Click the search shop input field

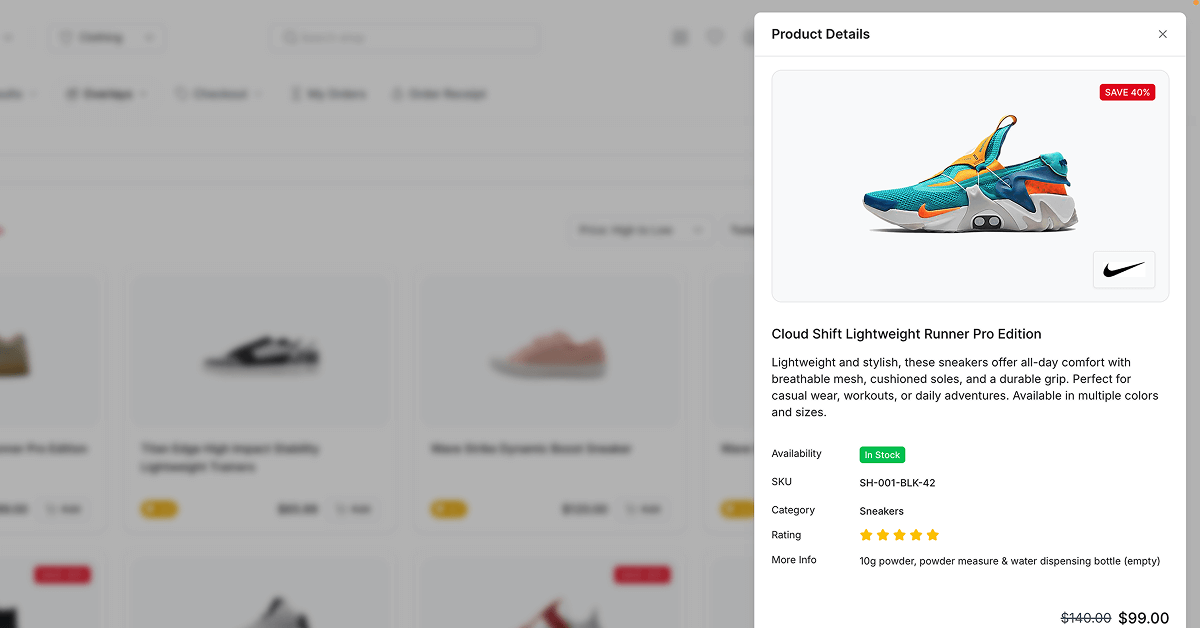click(x=404, y=38)
